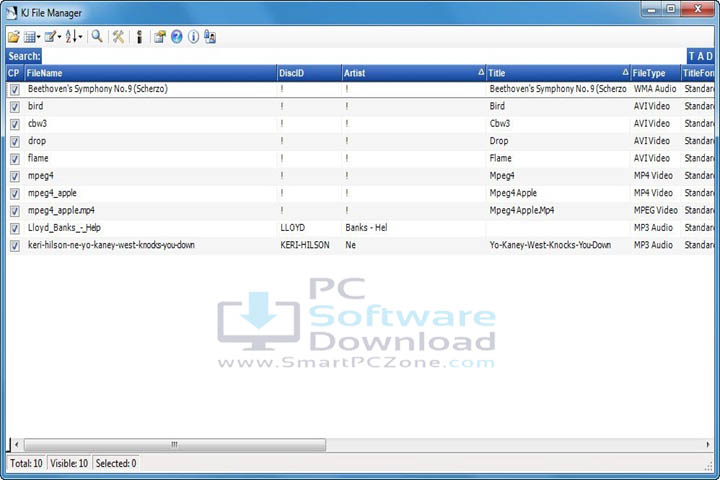
Task: Click the edit pencil toolbar icon
Action: [x=50, y=36]
